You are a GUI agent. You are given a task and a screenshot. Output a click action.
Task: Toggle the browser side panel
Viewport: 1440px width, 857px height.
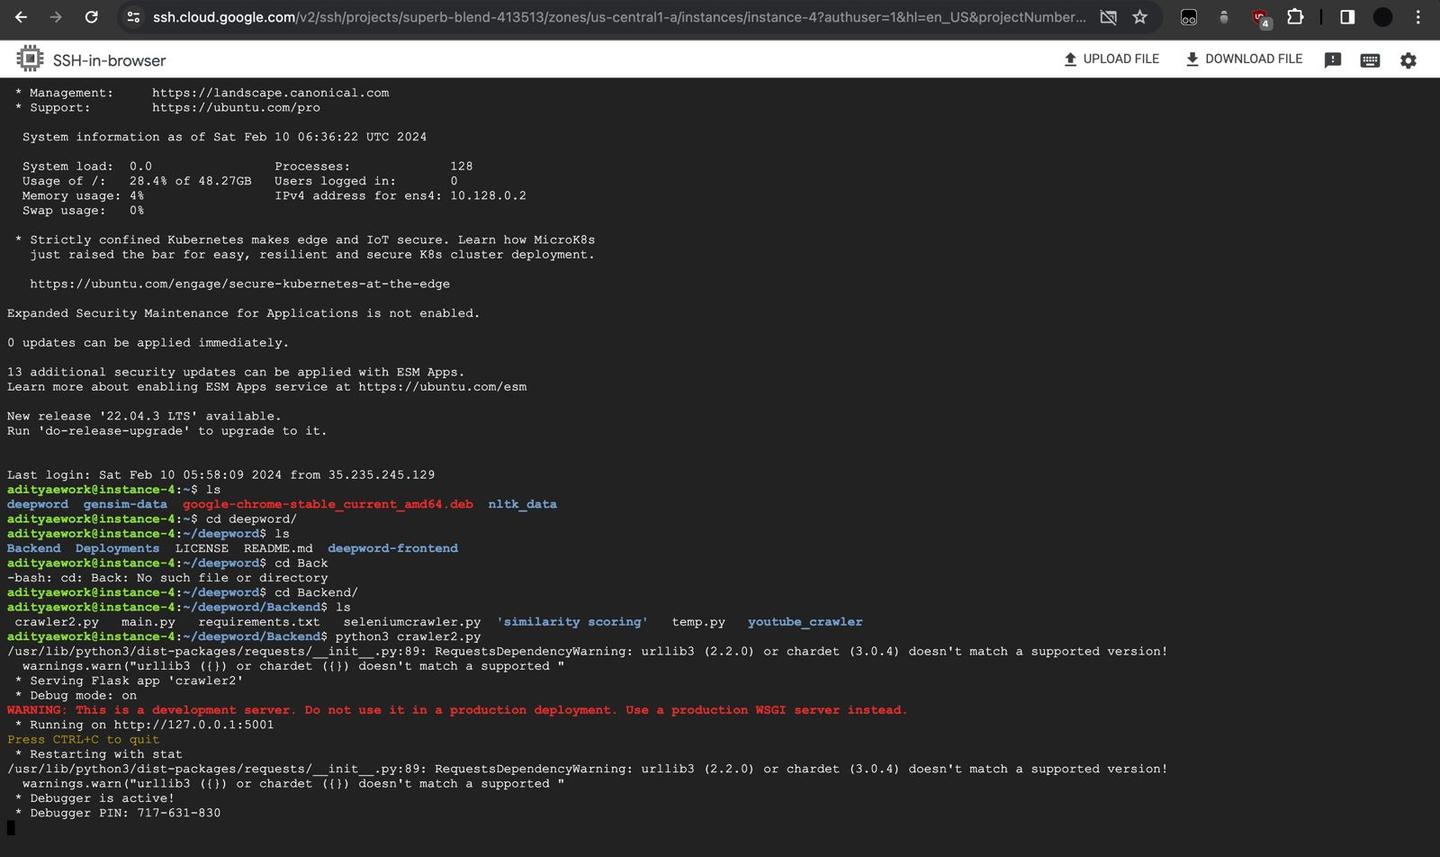tap(1347, 17)
